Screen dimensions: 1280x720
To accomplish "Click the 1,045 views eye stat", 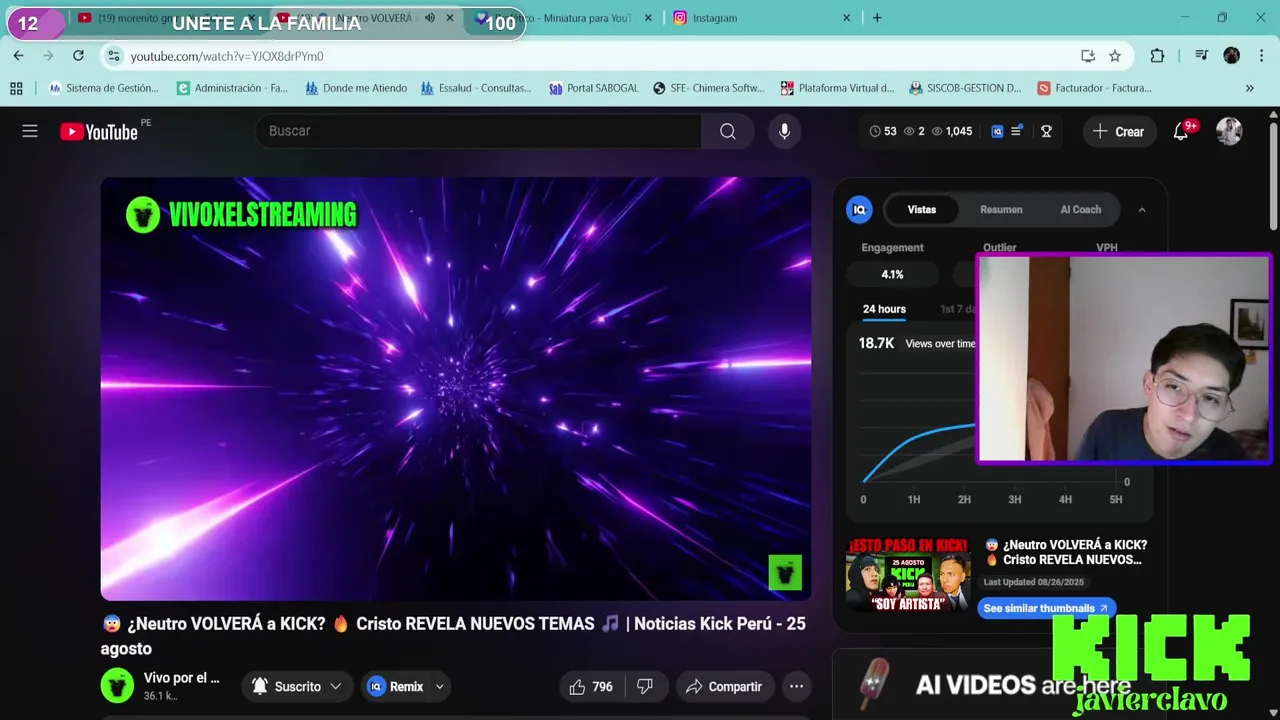I will click(x=952, y=131).
